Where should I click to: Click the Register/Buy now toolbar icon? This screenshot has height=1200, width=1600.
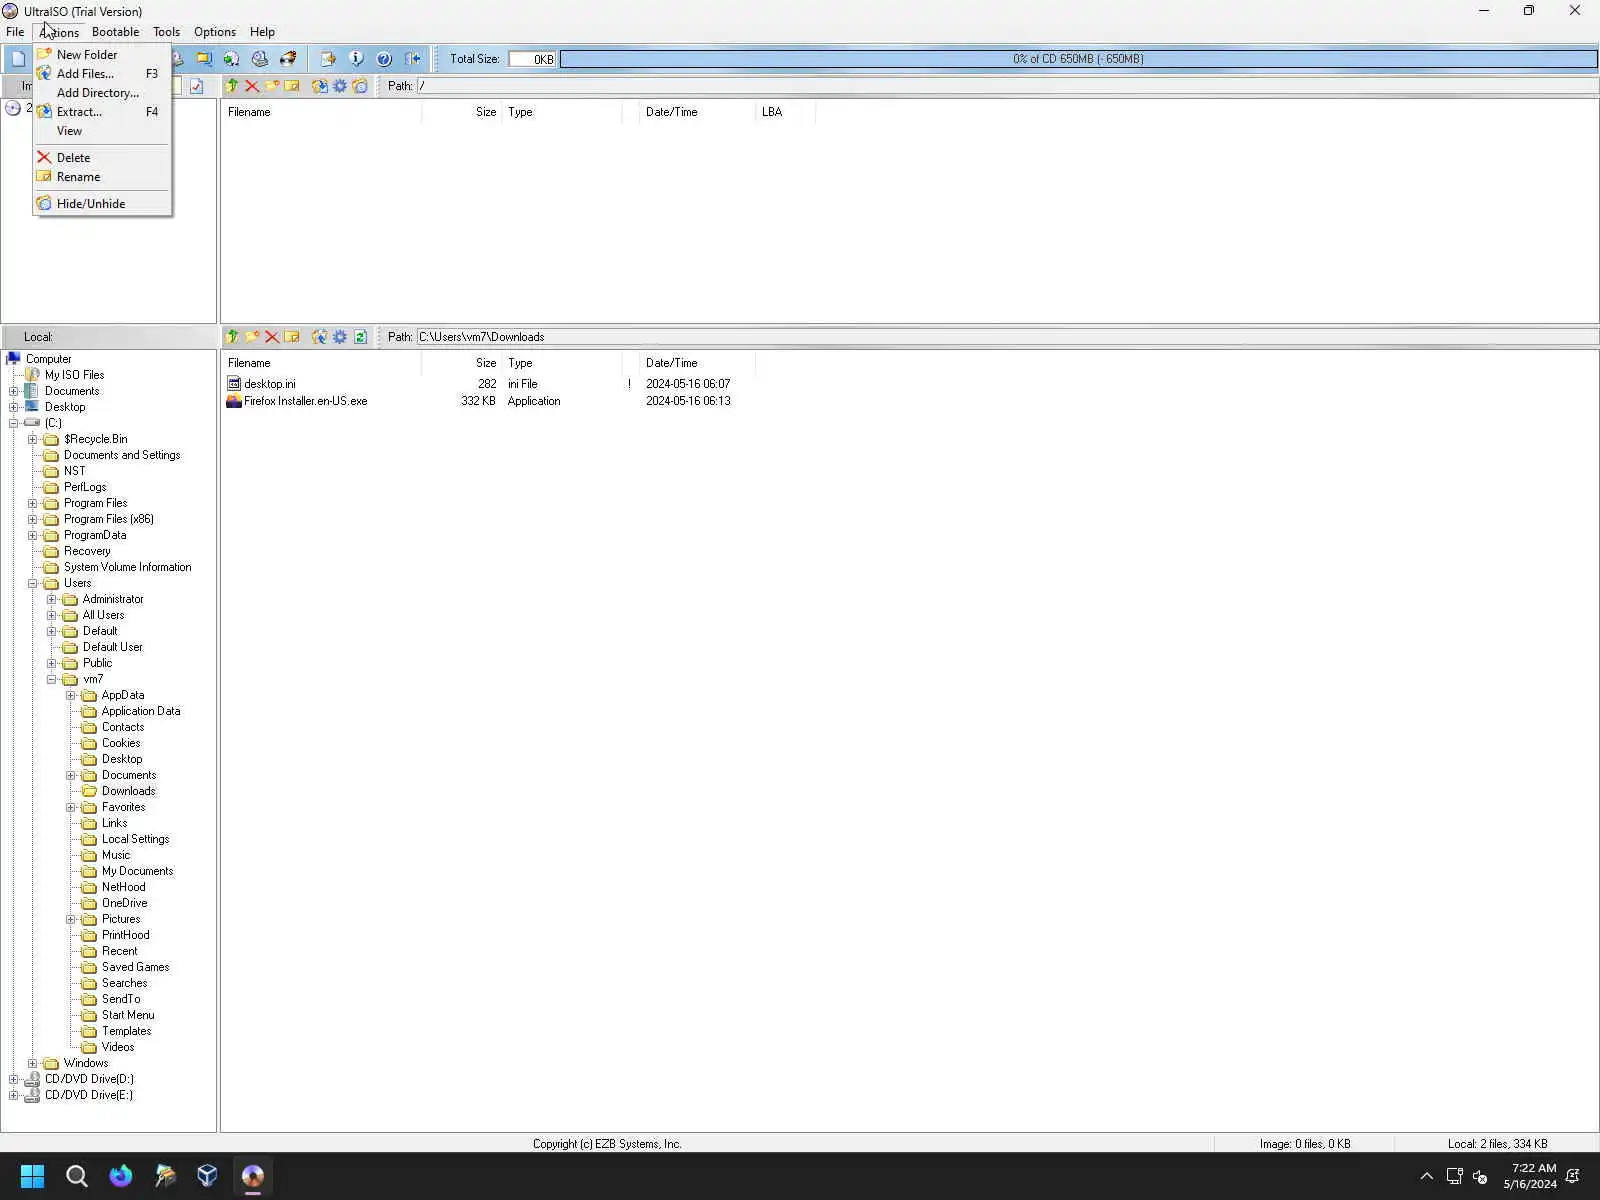click(x=328, y=59)
